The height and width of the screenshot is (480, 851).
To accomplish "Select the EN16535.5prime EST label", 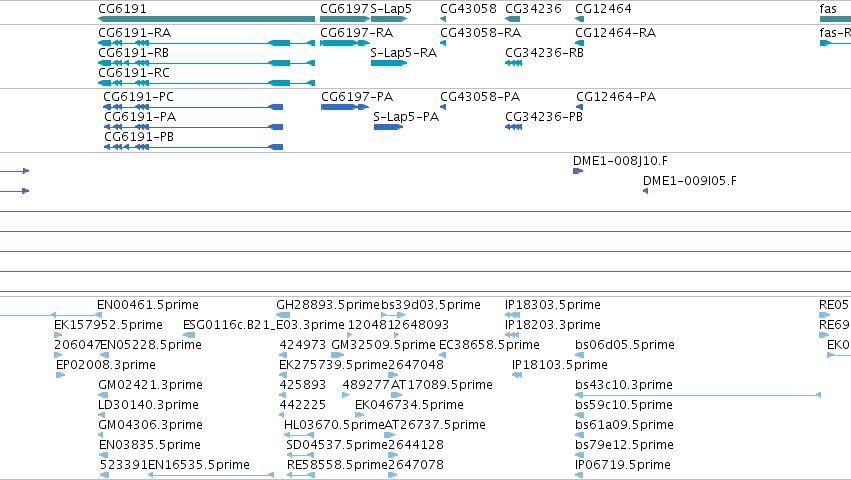I will (199, 465).
